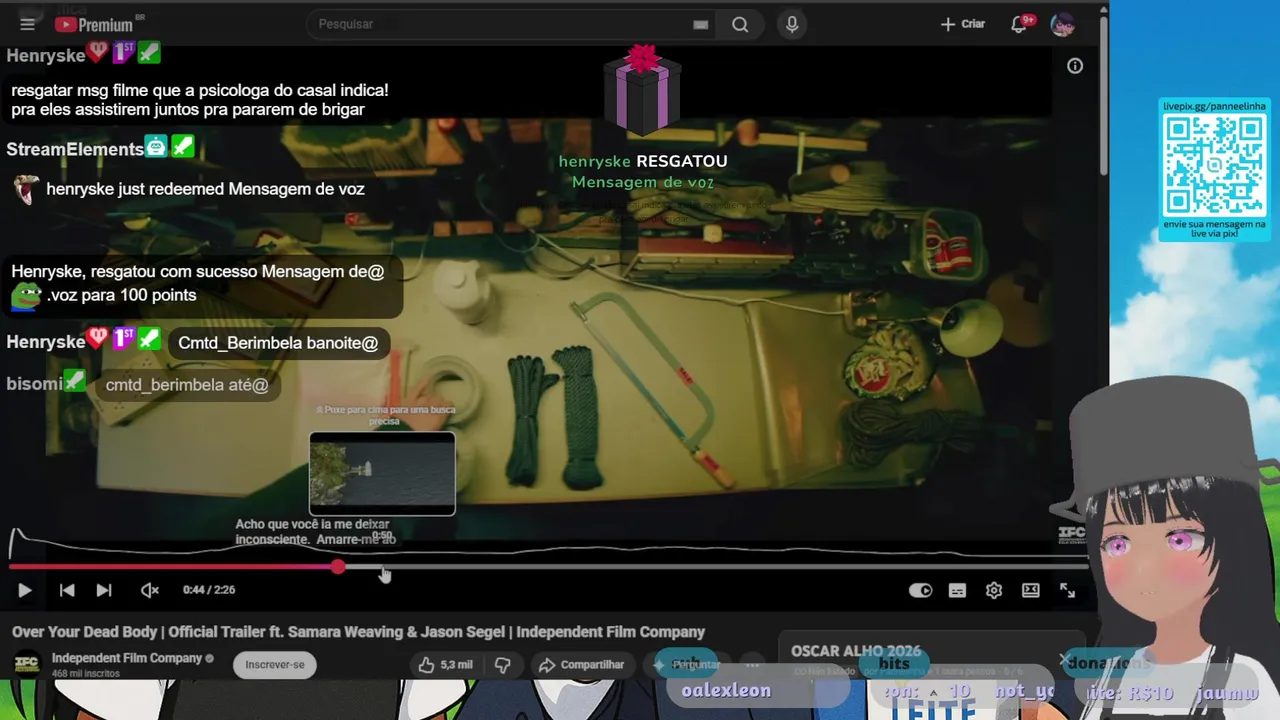This screenshot has height=720, width=1280.
Task: Skip to next video
Action: [104, 590]
